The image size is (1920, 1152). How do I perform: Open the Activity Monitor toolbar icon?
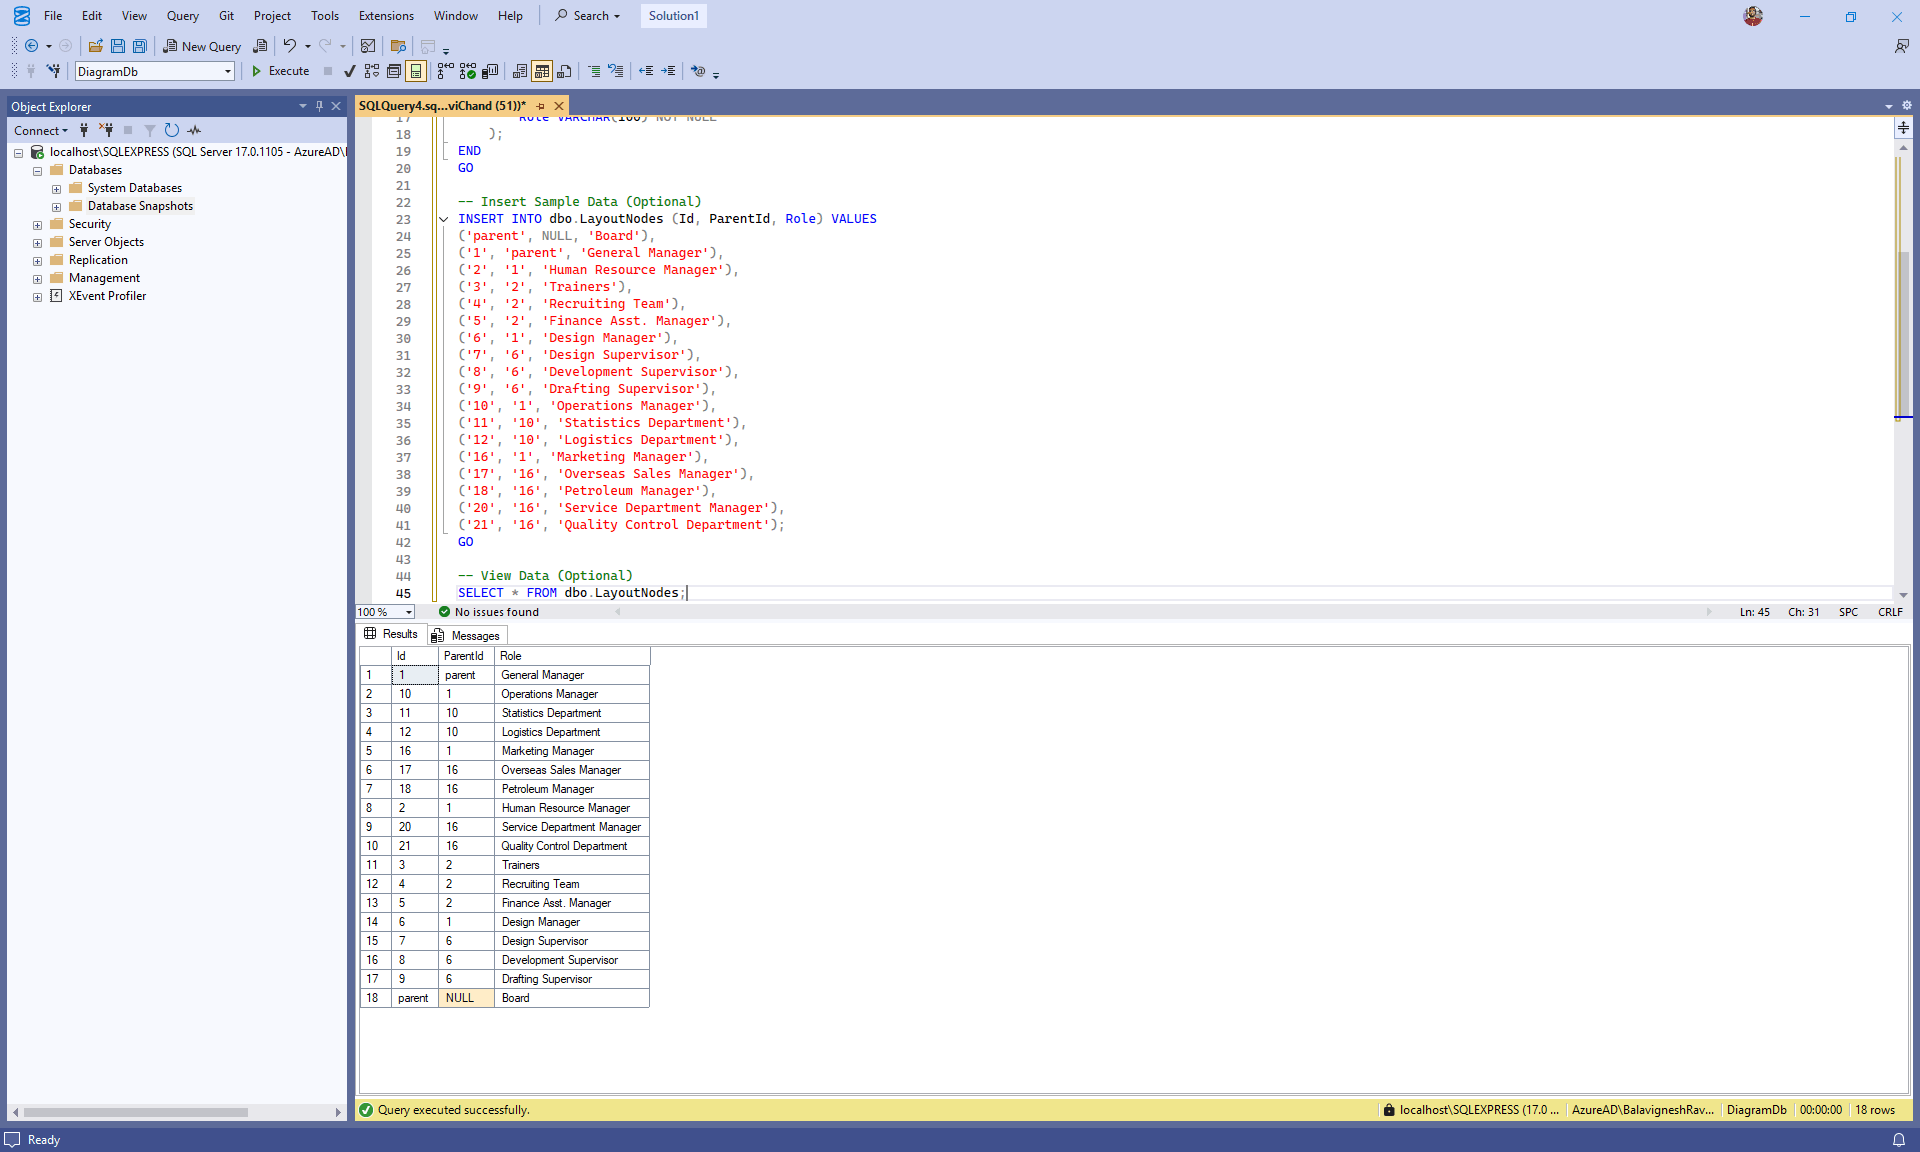(368, 46)
